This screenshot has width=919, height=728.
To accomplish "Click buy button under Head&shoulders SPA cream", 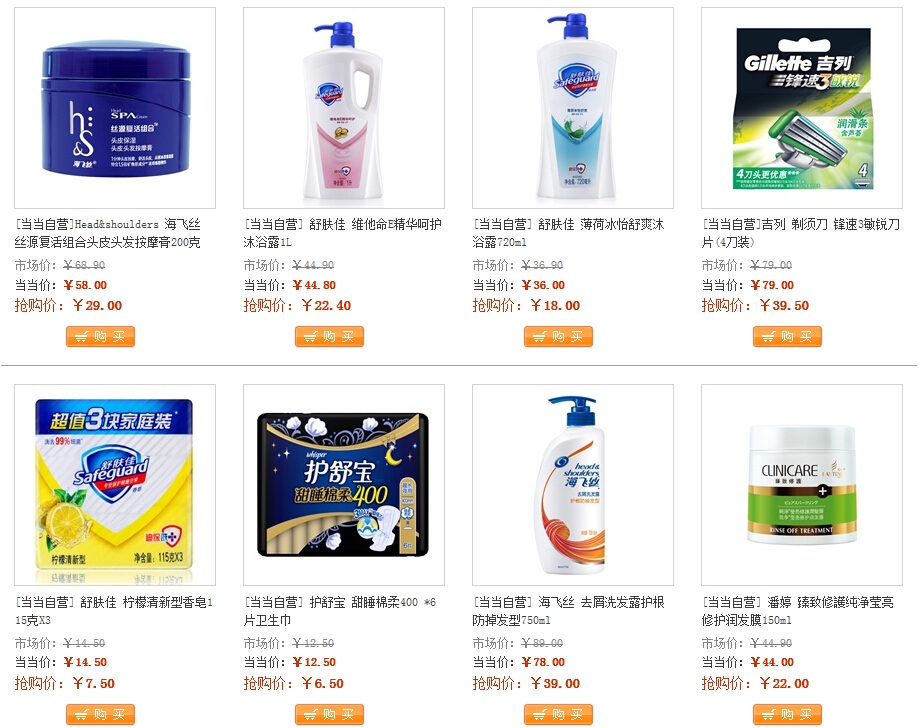I will tap(100, 336).
